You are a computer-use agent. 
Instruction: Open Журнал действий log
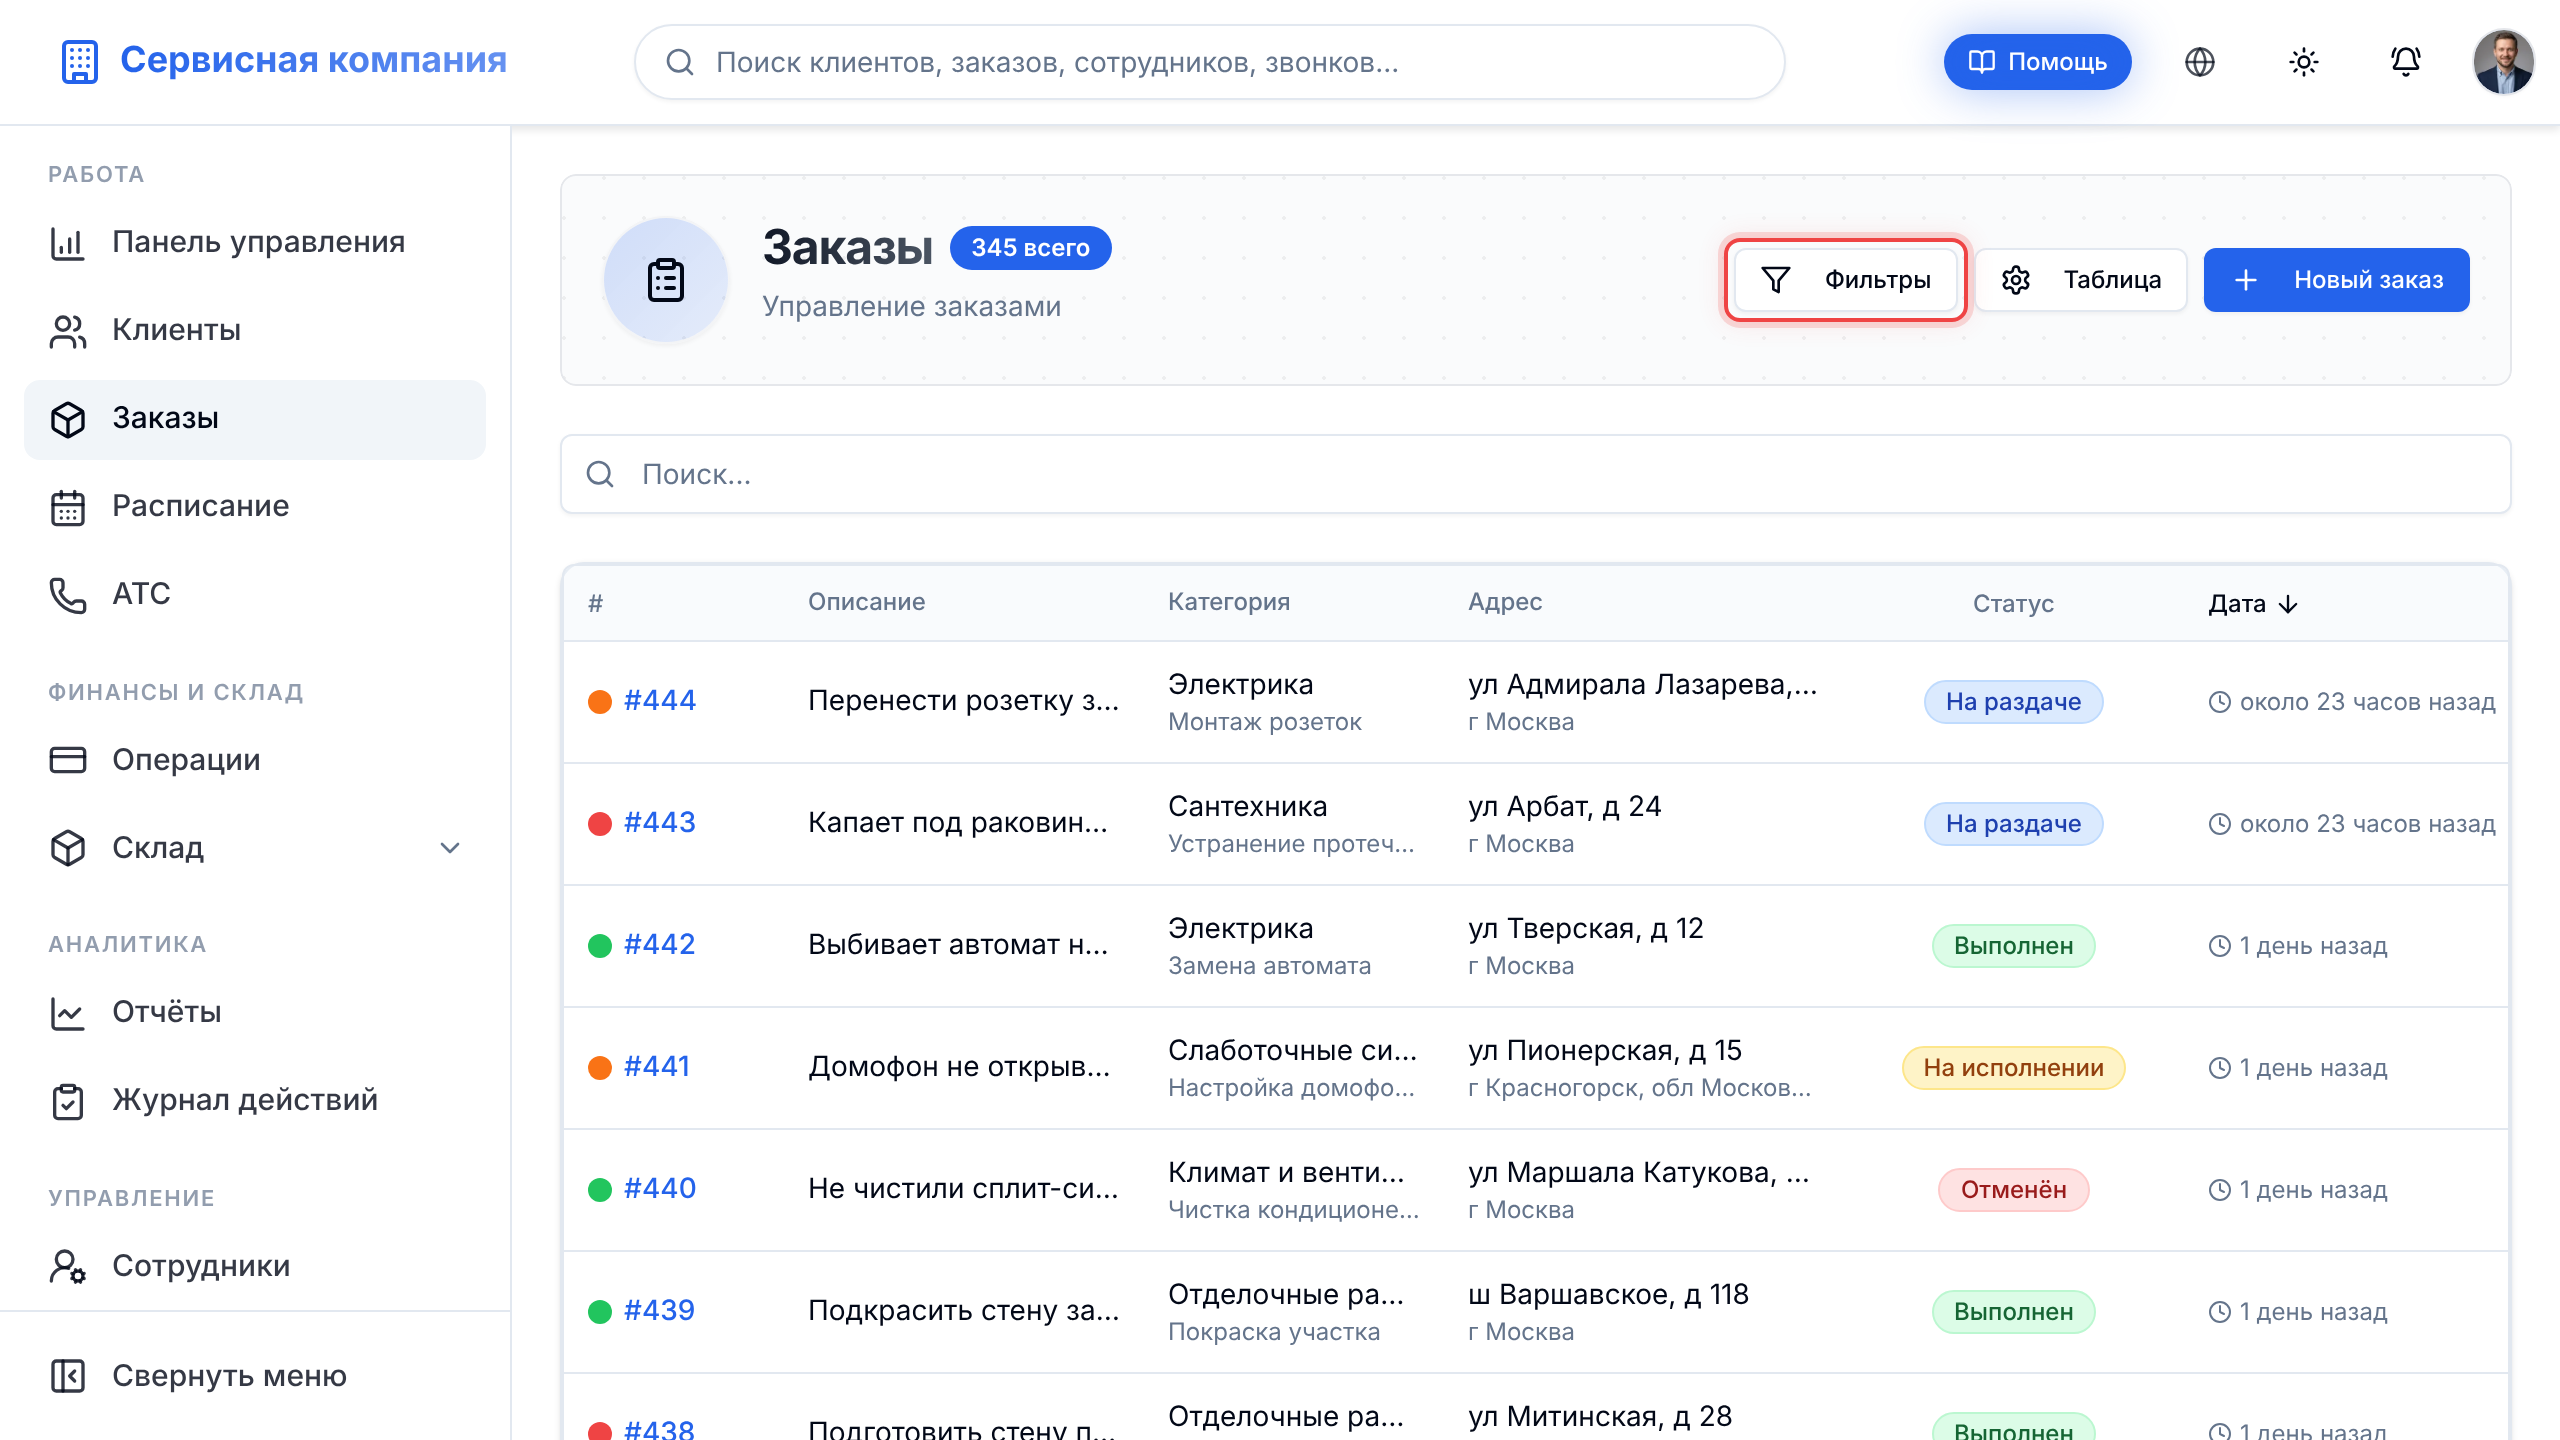255,1100
